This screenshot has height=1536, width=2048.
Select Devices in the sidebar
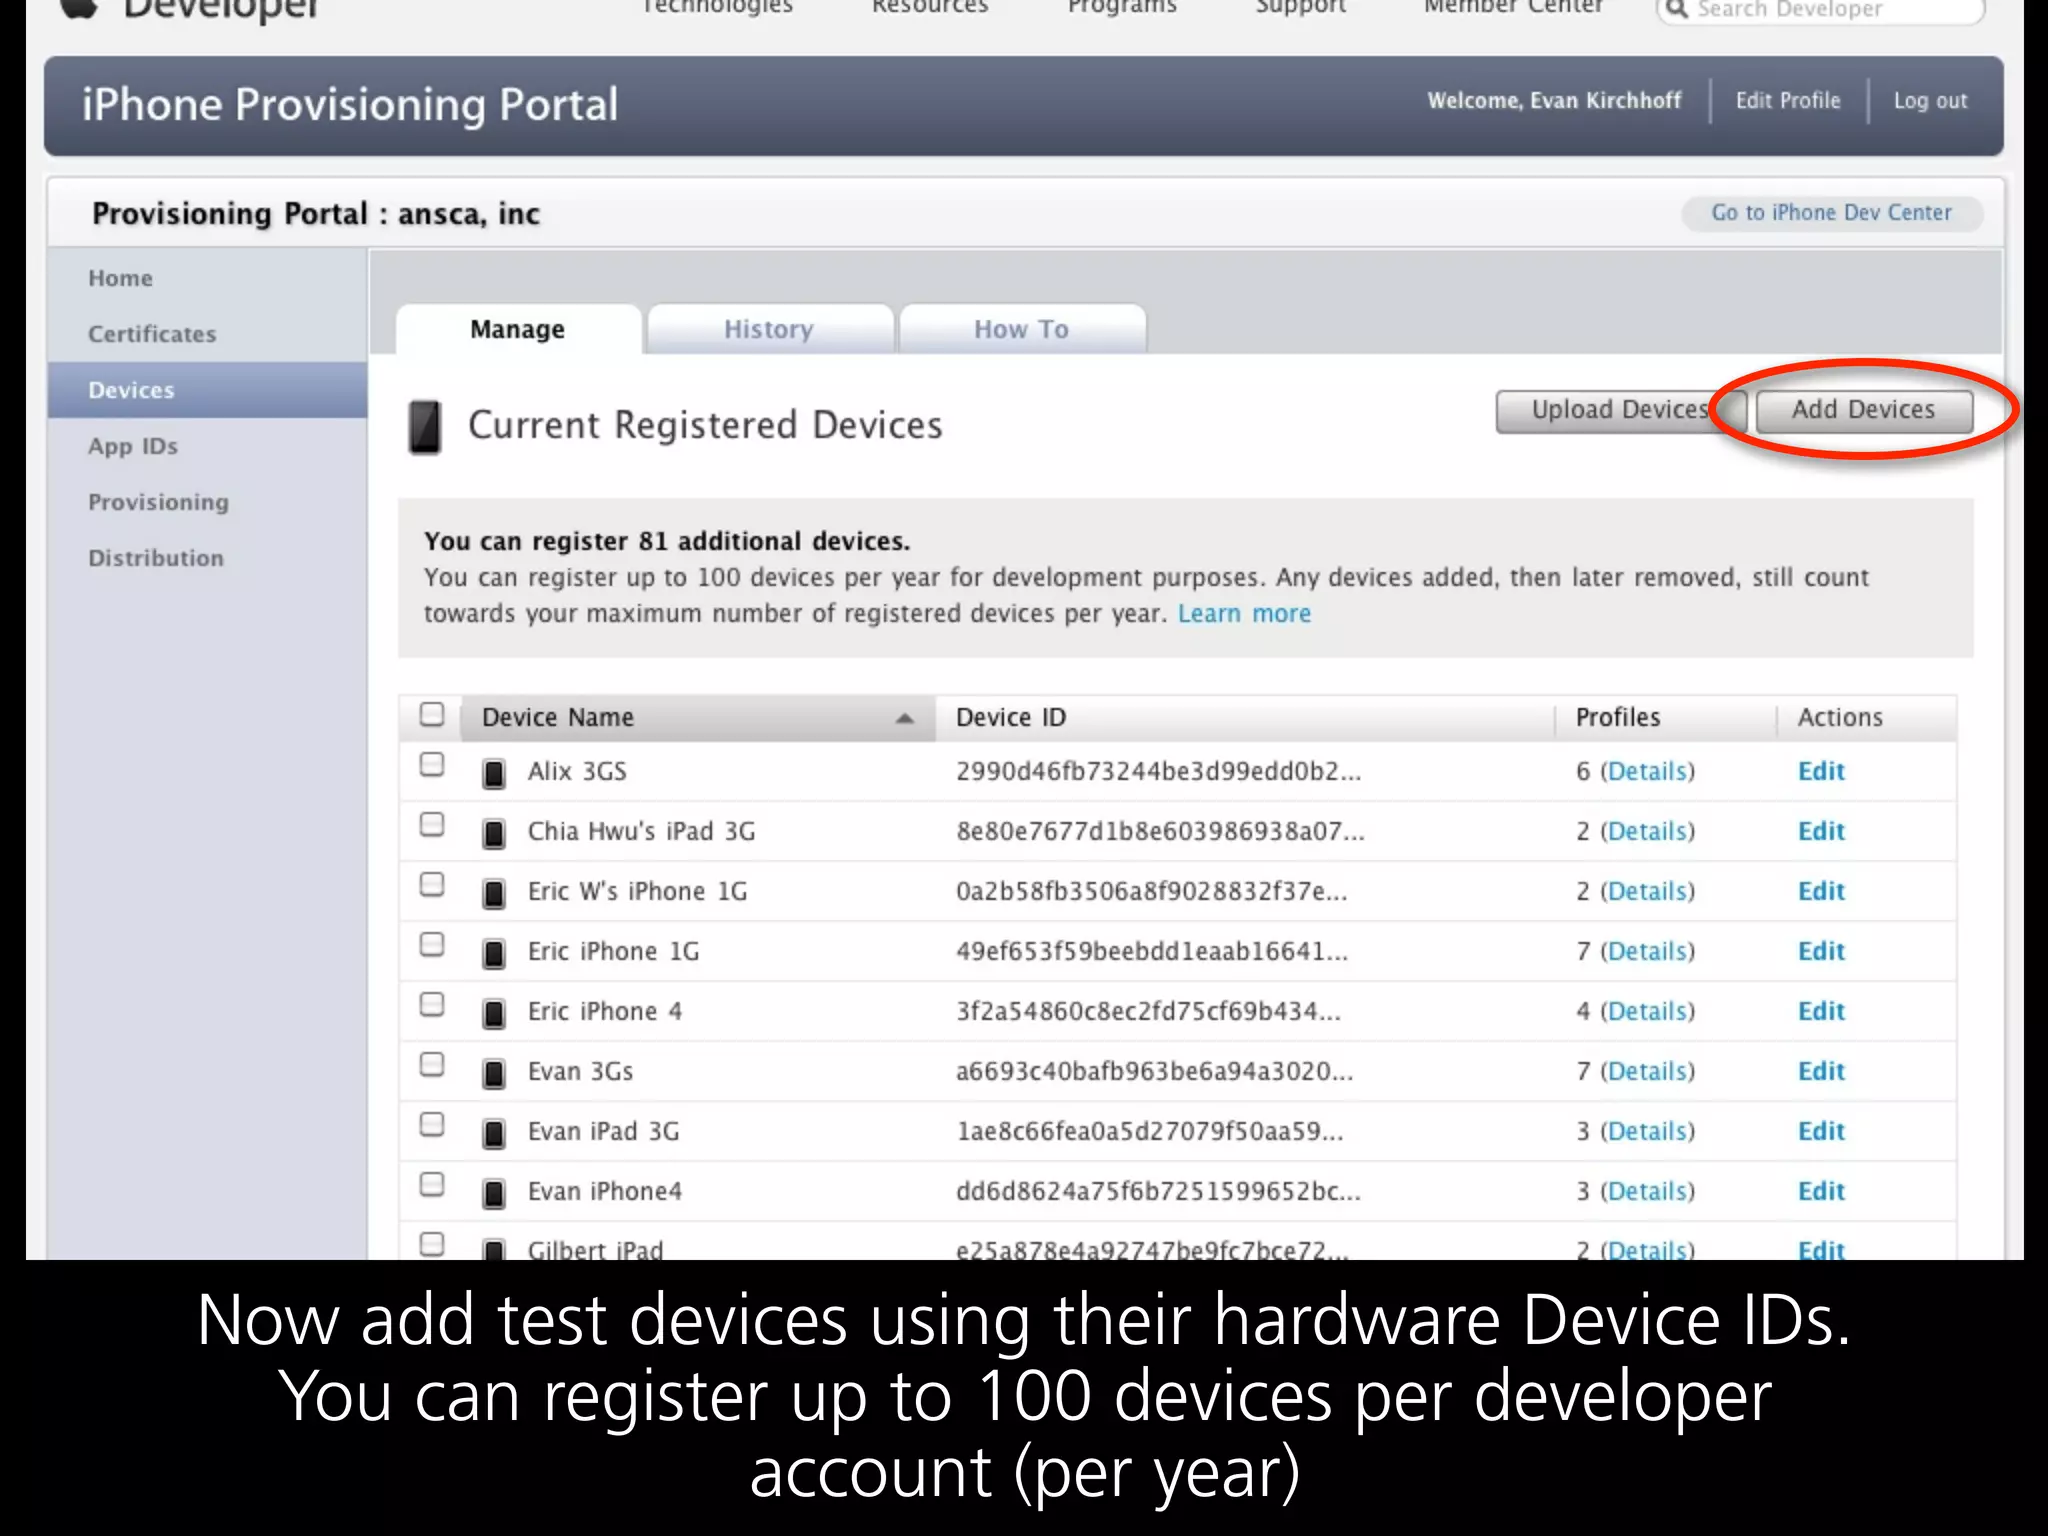click(207, 390)
